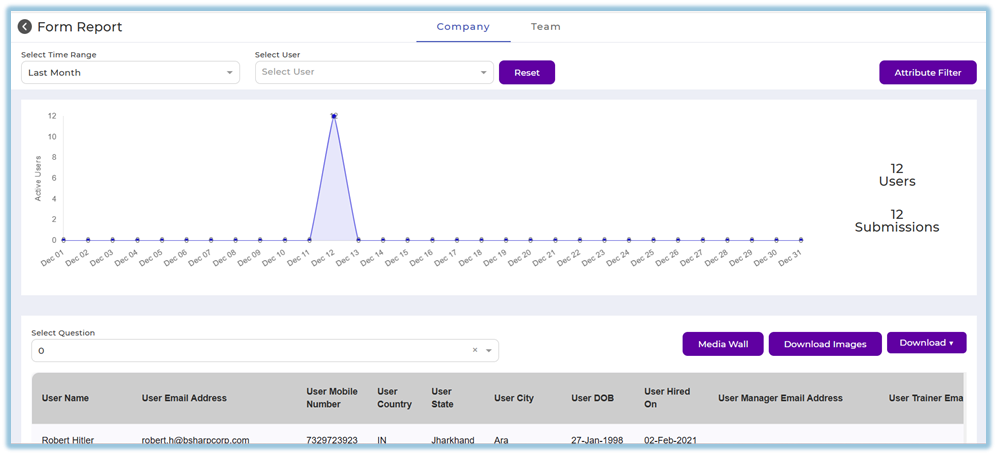Click the Dec 12 peak data point
The image size is (997, 455).
pos(334,116)
